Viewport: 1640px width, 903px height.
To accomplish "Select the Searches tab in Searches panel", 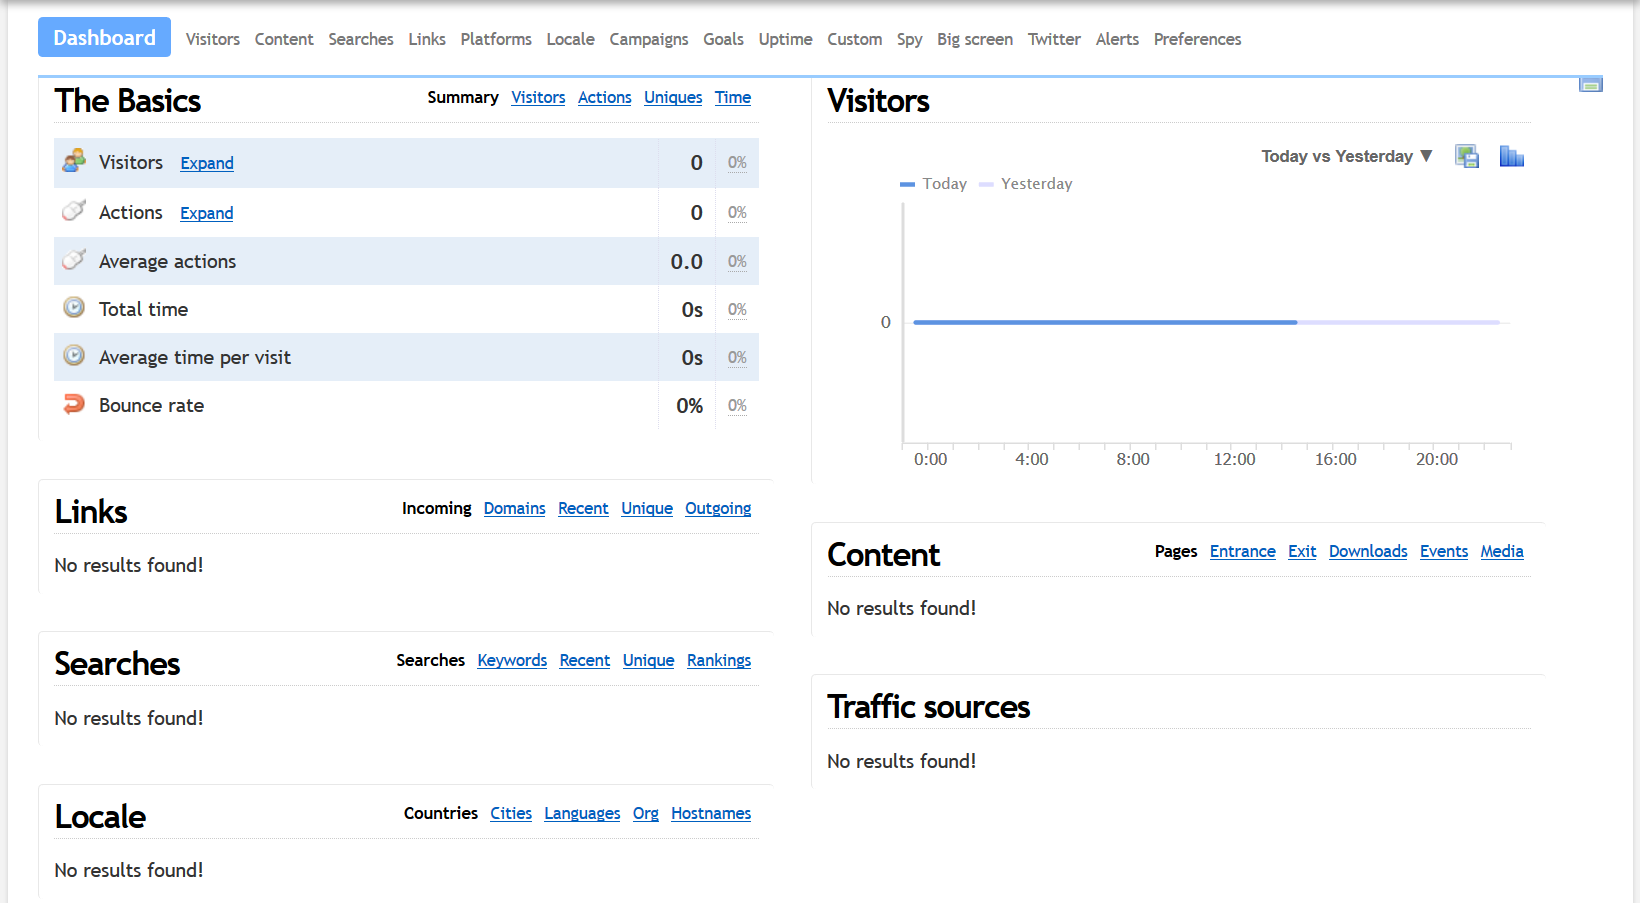I will click(431, 660).
